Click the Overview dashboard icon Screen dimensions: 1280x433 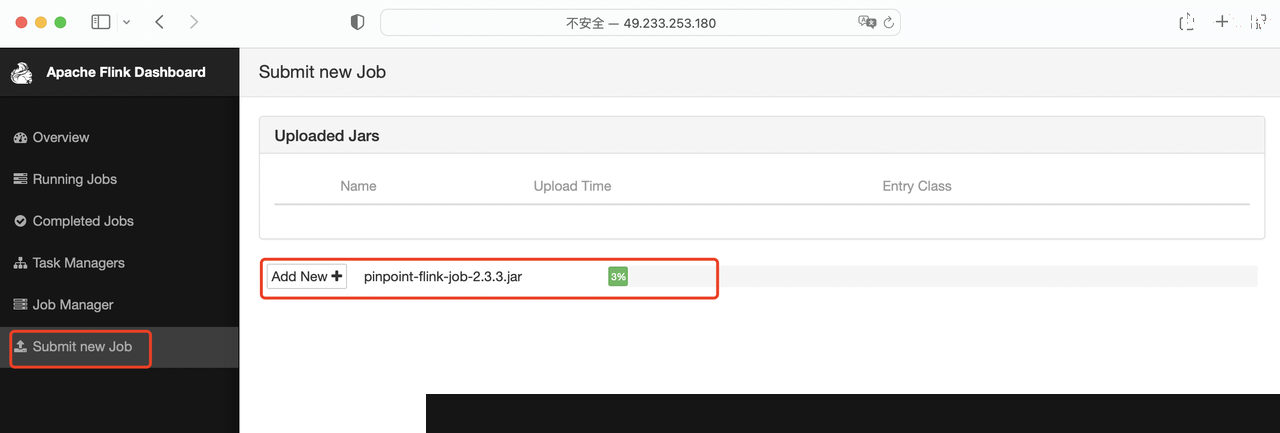point(20,137)
